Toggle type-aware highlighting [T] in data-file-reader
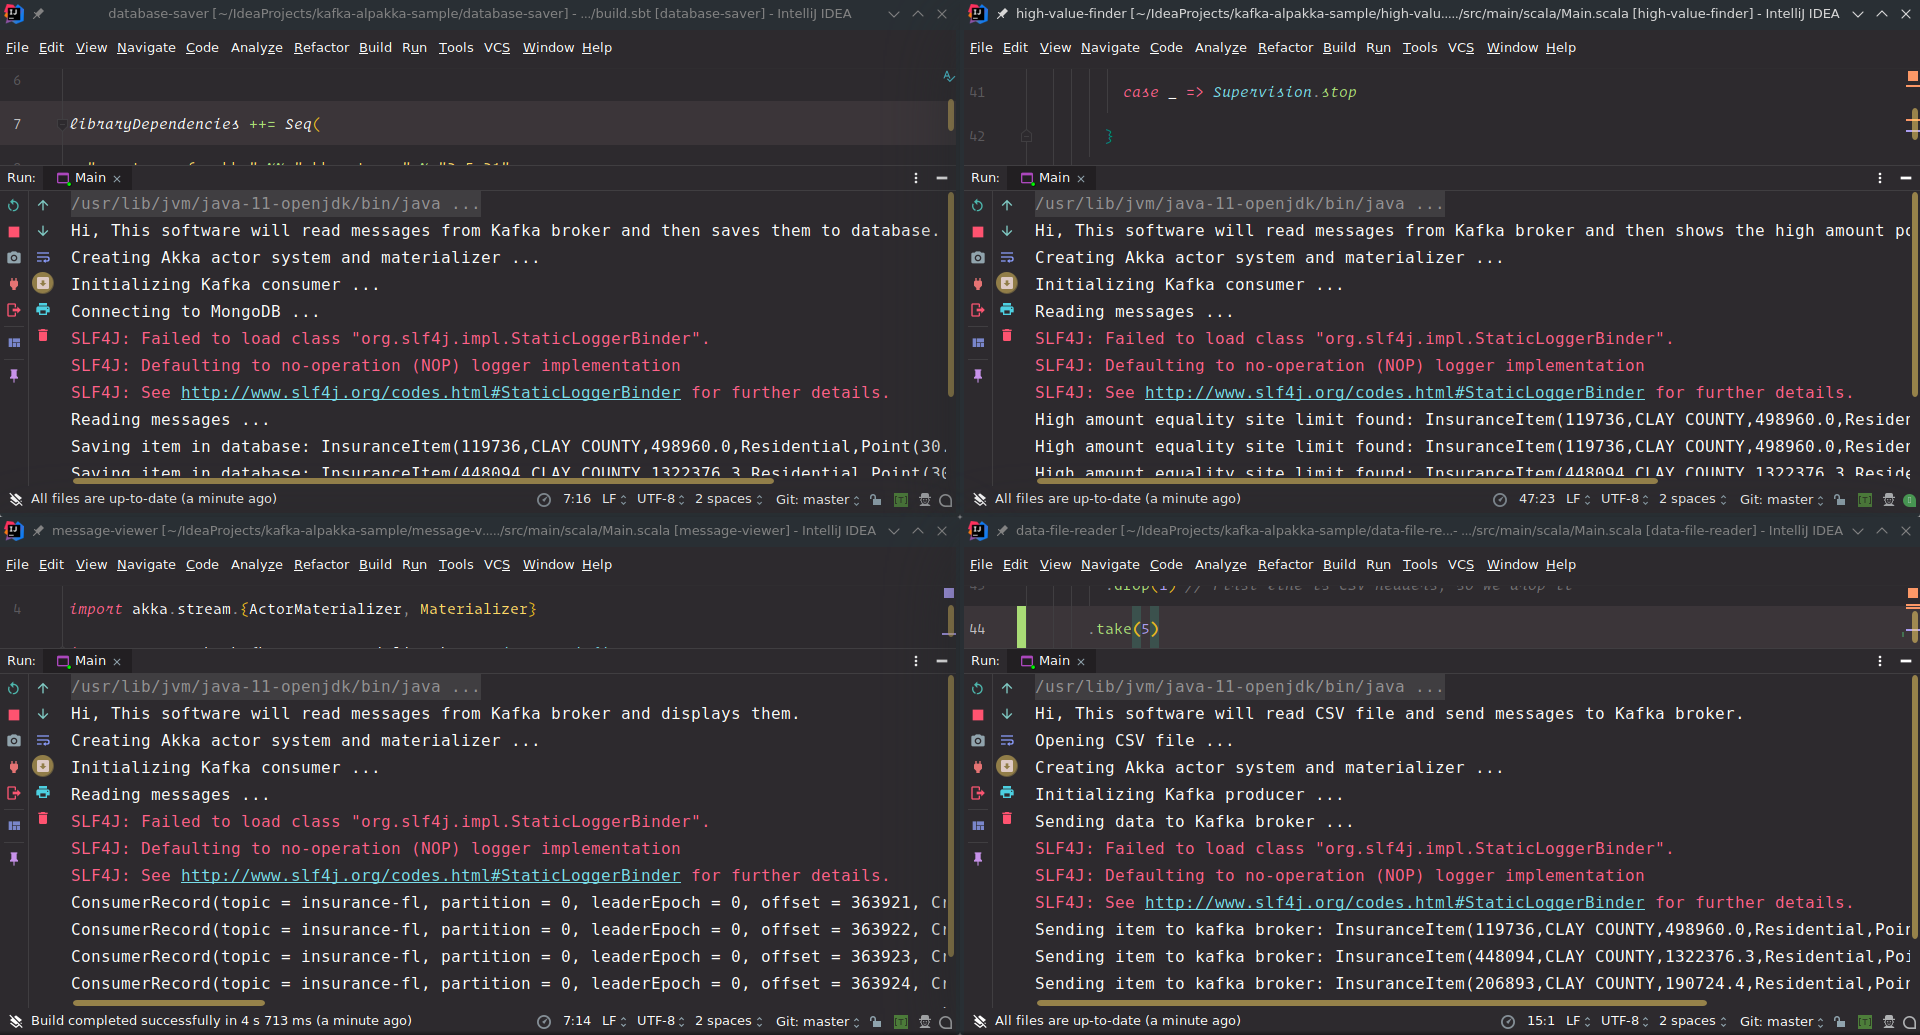The image size is (1920, 1035). click(1865, 1022)
